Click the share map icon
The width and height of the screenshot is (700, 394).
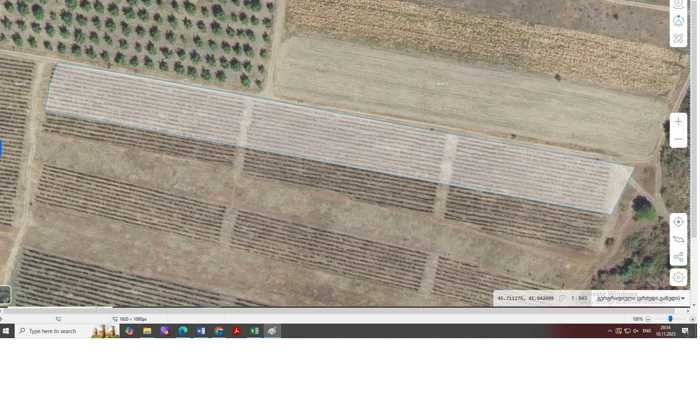coord(678,257)
